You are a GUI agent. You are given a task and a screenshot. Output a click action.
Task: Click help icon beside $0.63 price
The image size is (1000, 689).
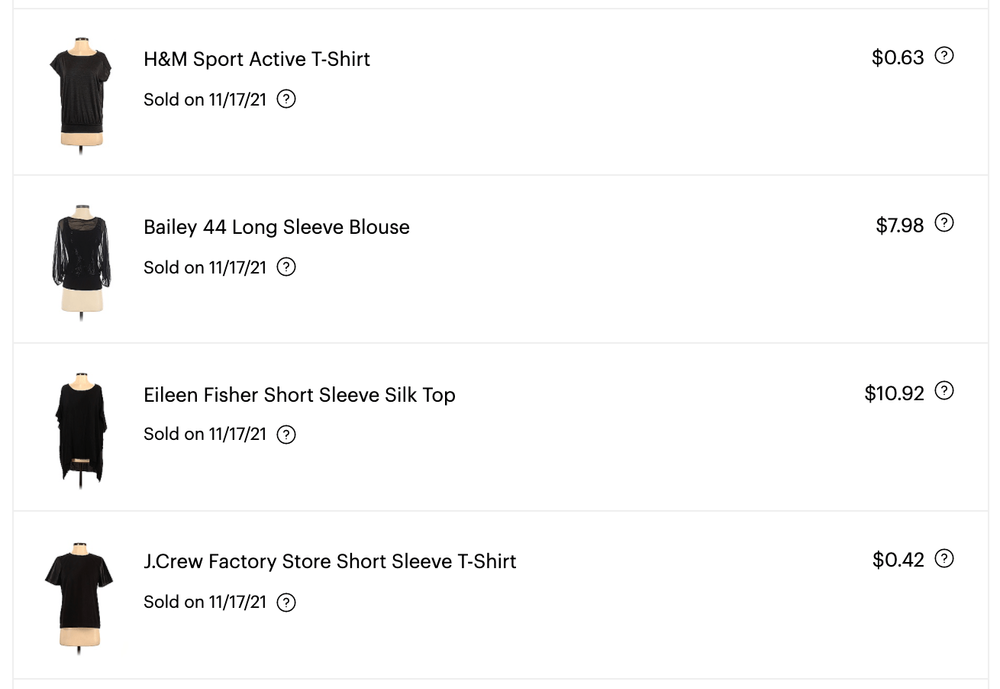(x=944, y=56)
